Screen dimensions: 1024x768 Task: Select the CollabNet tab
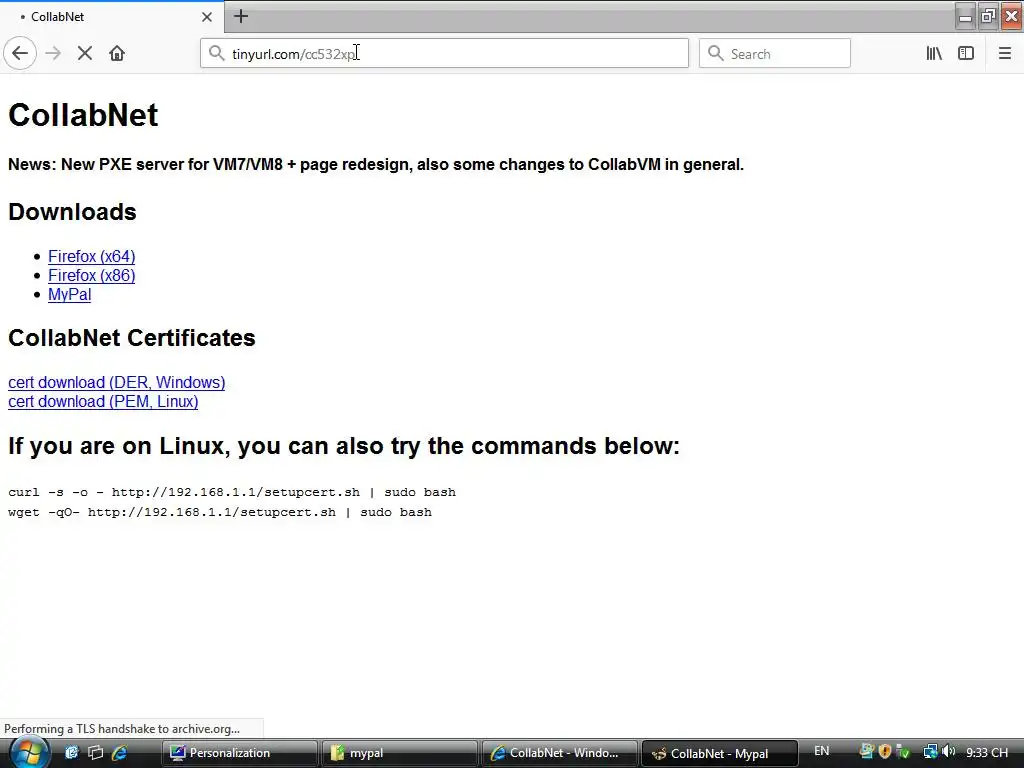(112, 17)
